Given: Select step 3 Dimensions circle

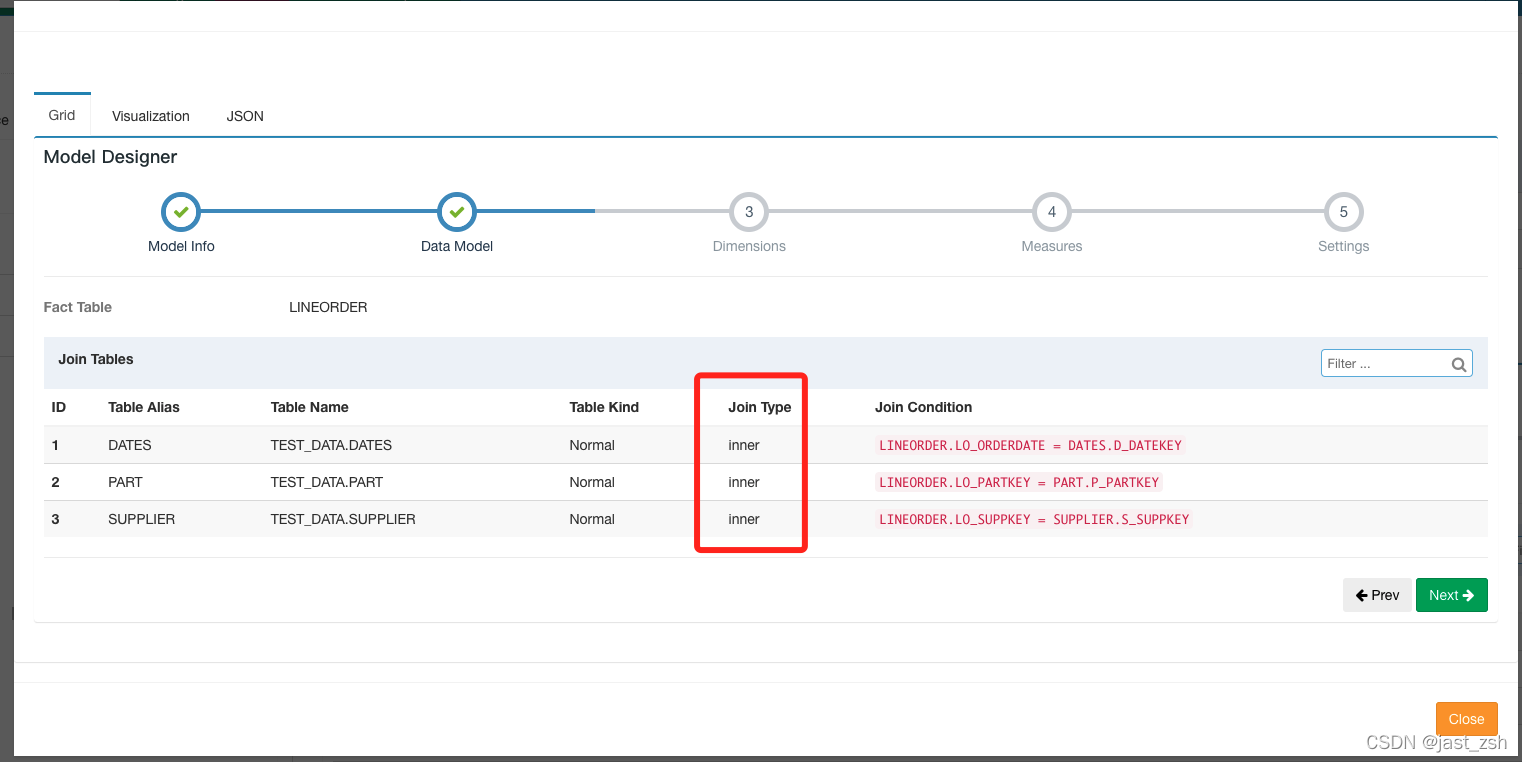Looking at the screenshot, I should click(x=749, y=212).
